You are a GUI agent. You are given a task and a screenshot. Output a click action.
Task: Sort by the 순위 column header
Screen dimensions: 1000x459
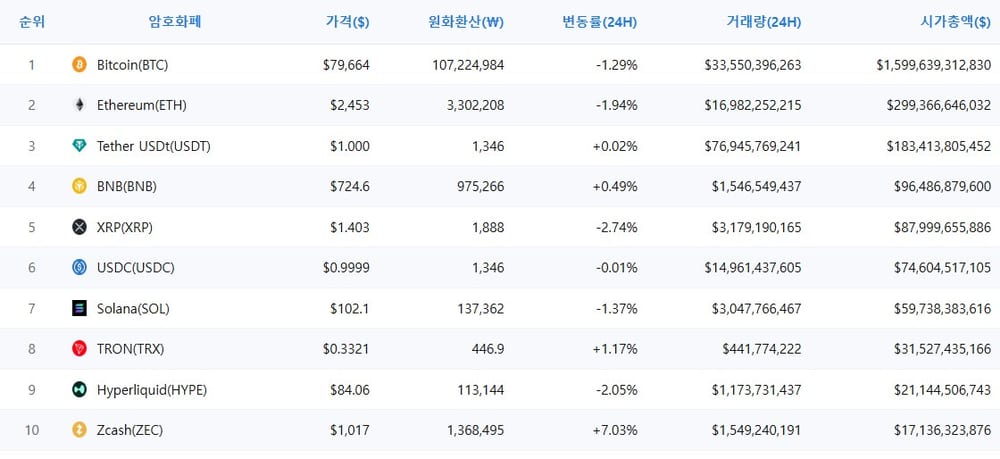point(32,22)
